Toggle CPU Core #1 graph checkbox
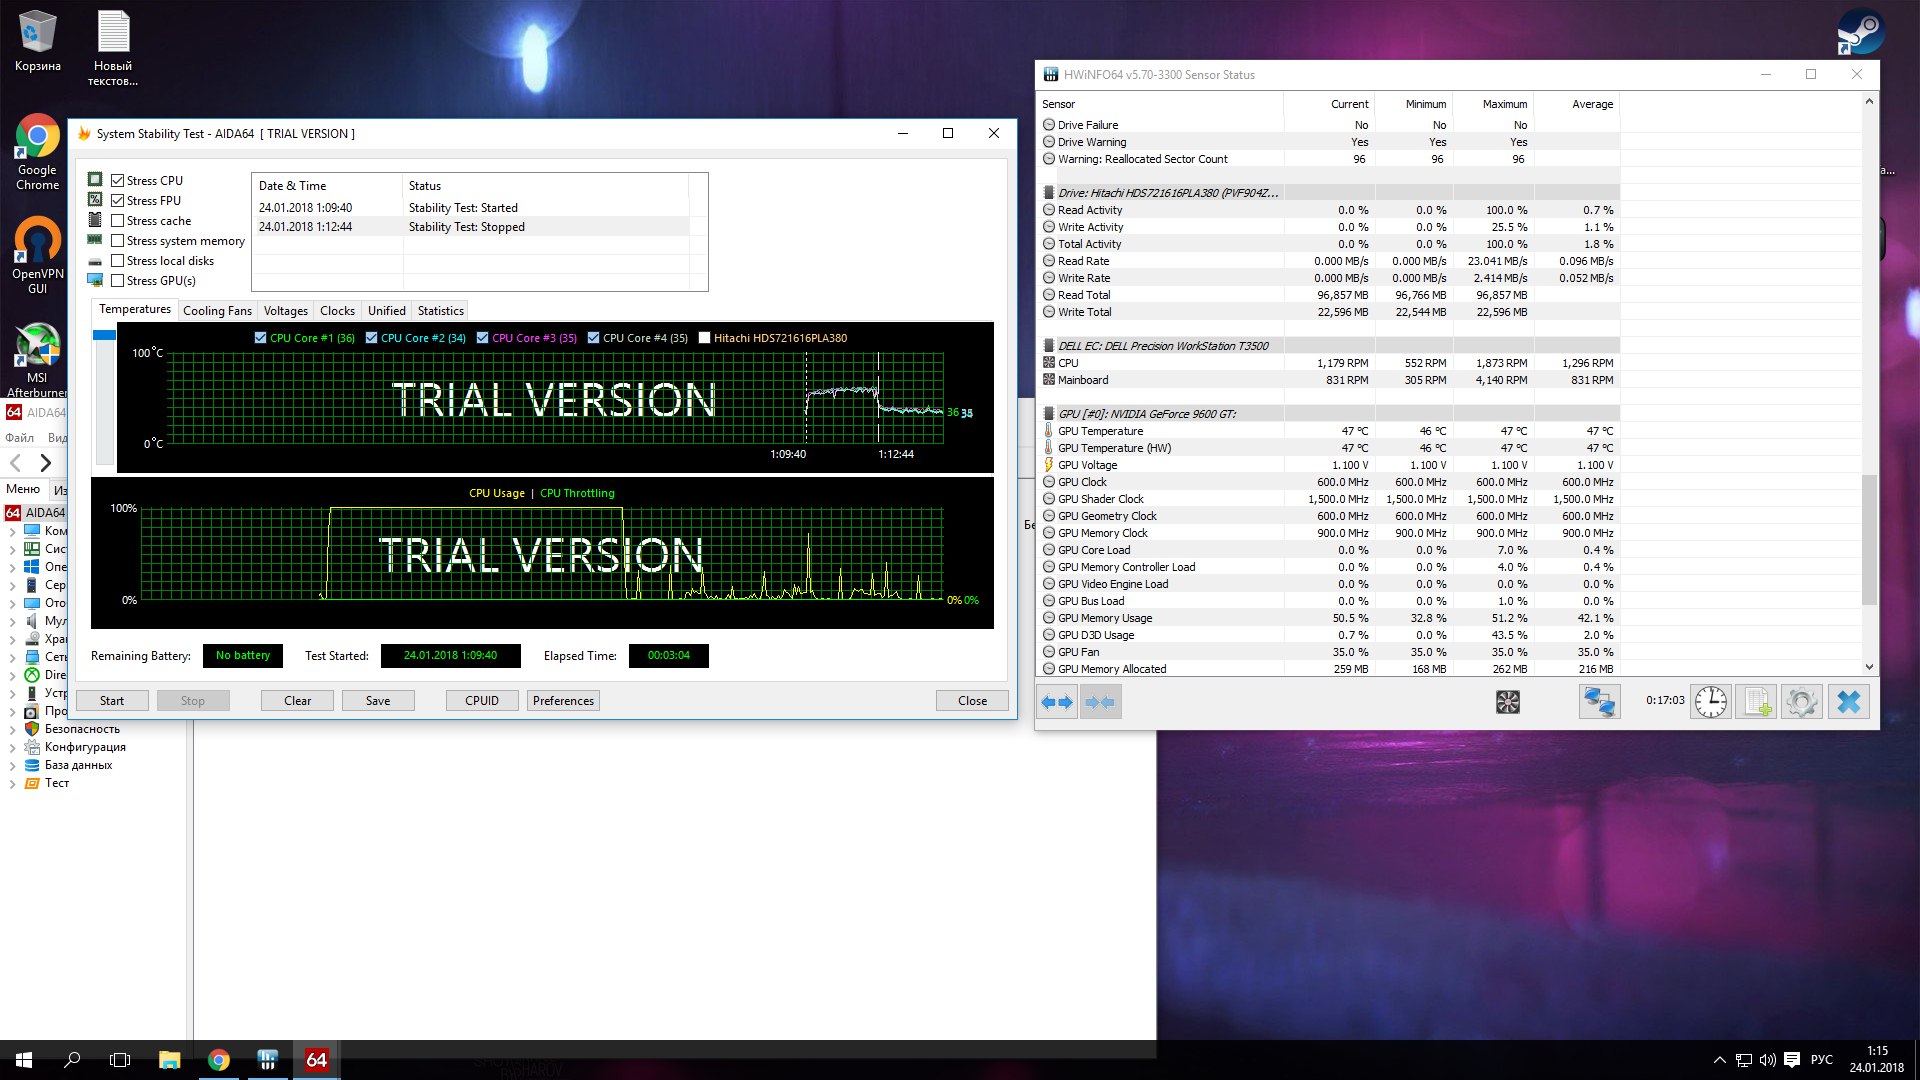This screenshot has width=1920, height=1080. [261, 338]
